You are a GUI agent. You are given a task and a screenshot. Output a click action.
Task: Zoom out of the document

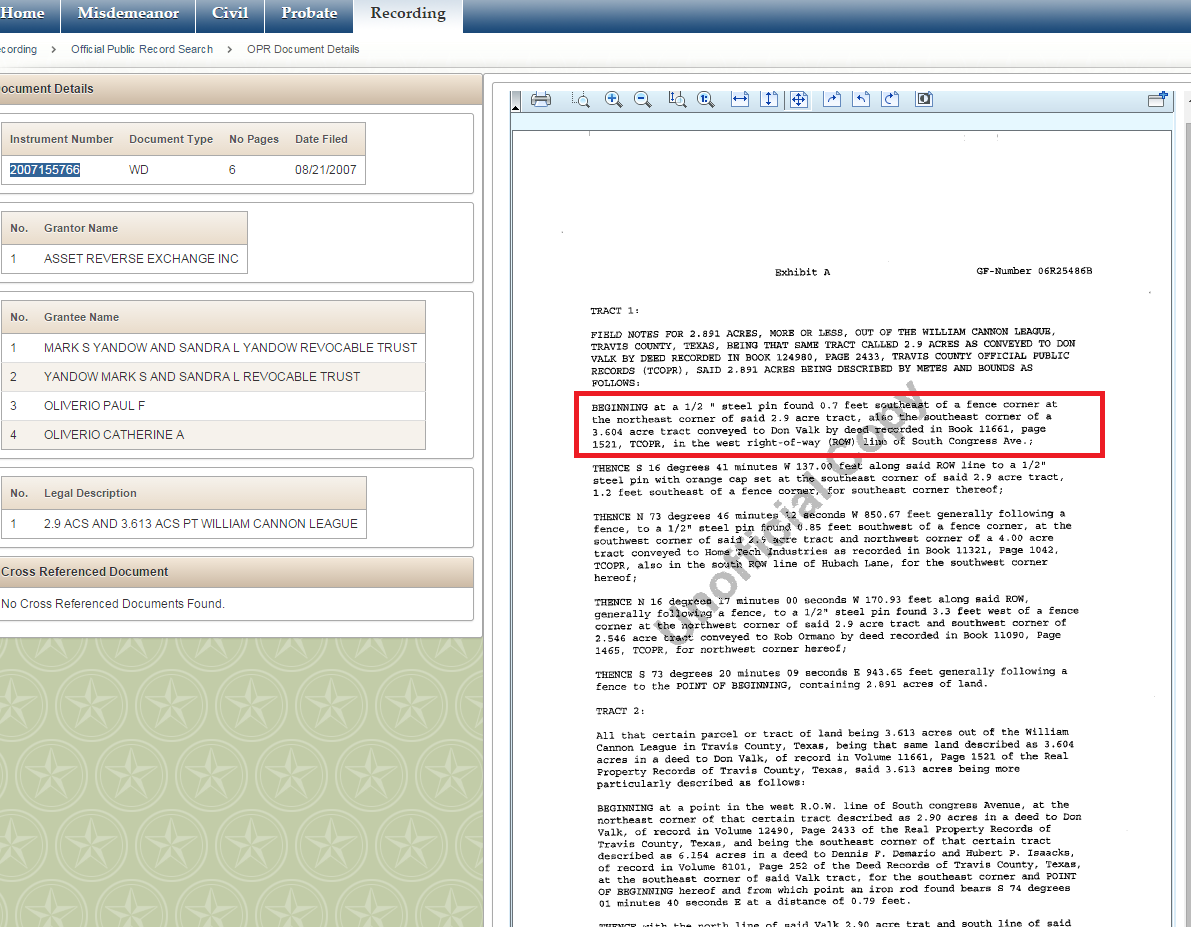tap(643, 99)
